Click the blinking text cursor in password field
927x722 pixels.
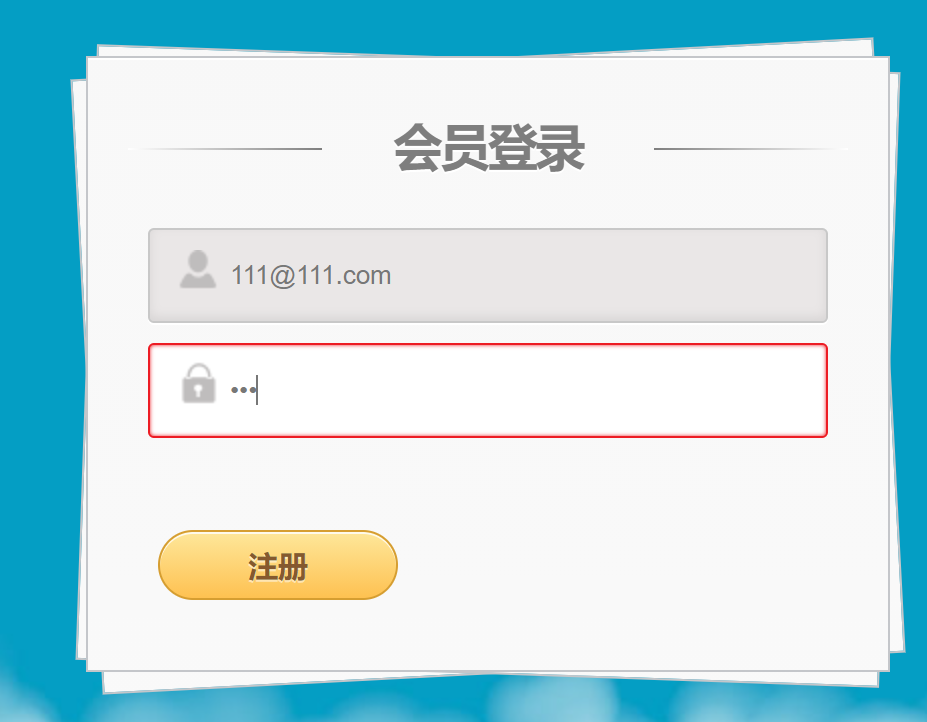257,390
